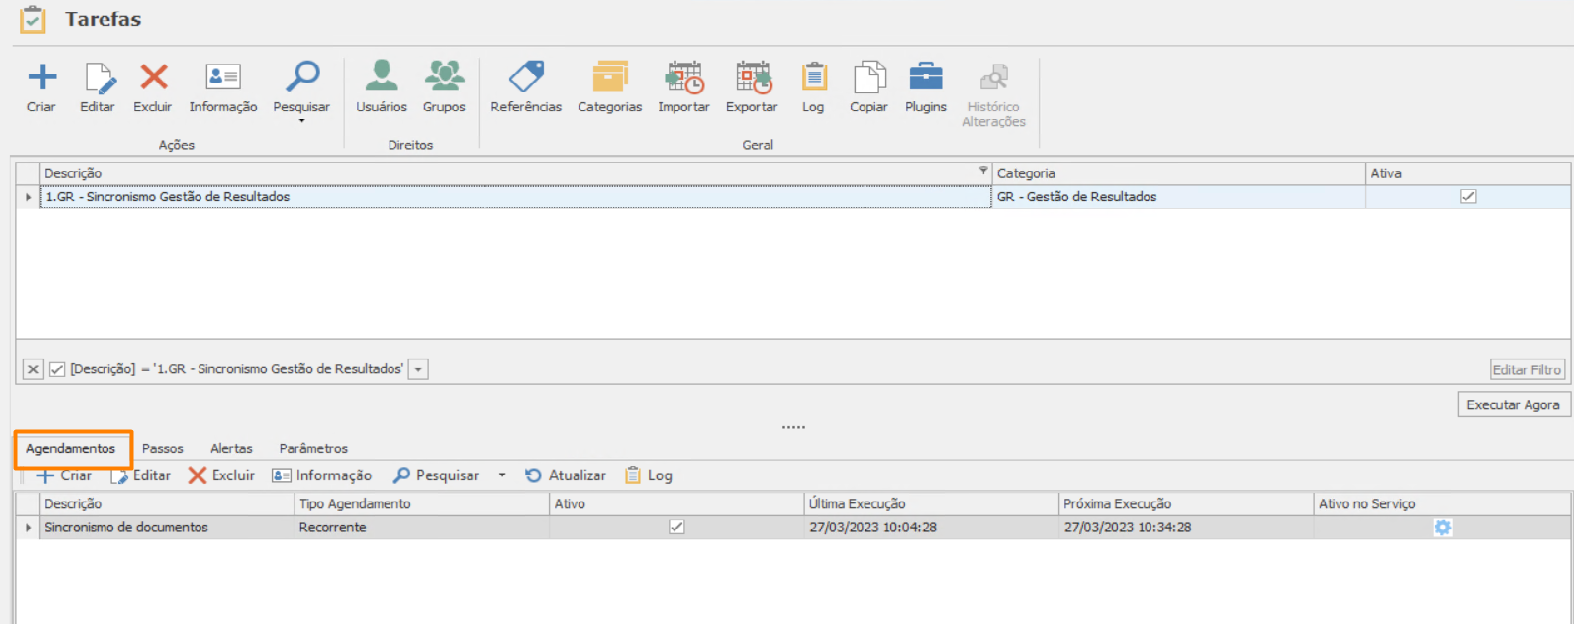The width and height of the screenshot is (1574, 624).
Task: Click the Referências tag icon
Action: 526,76
